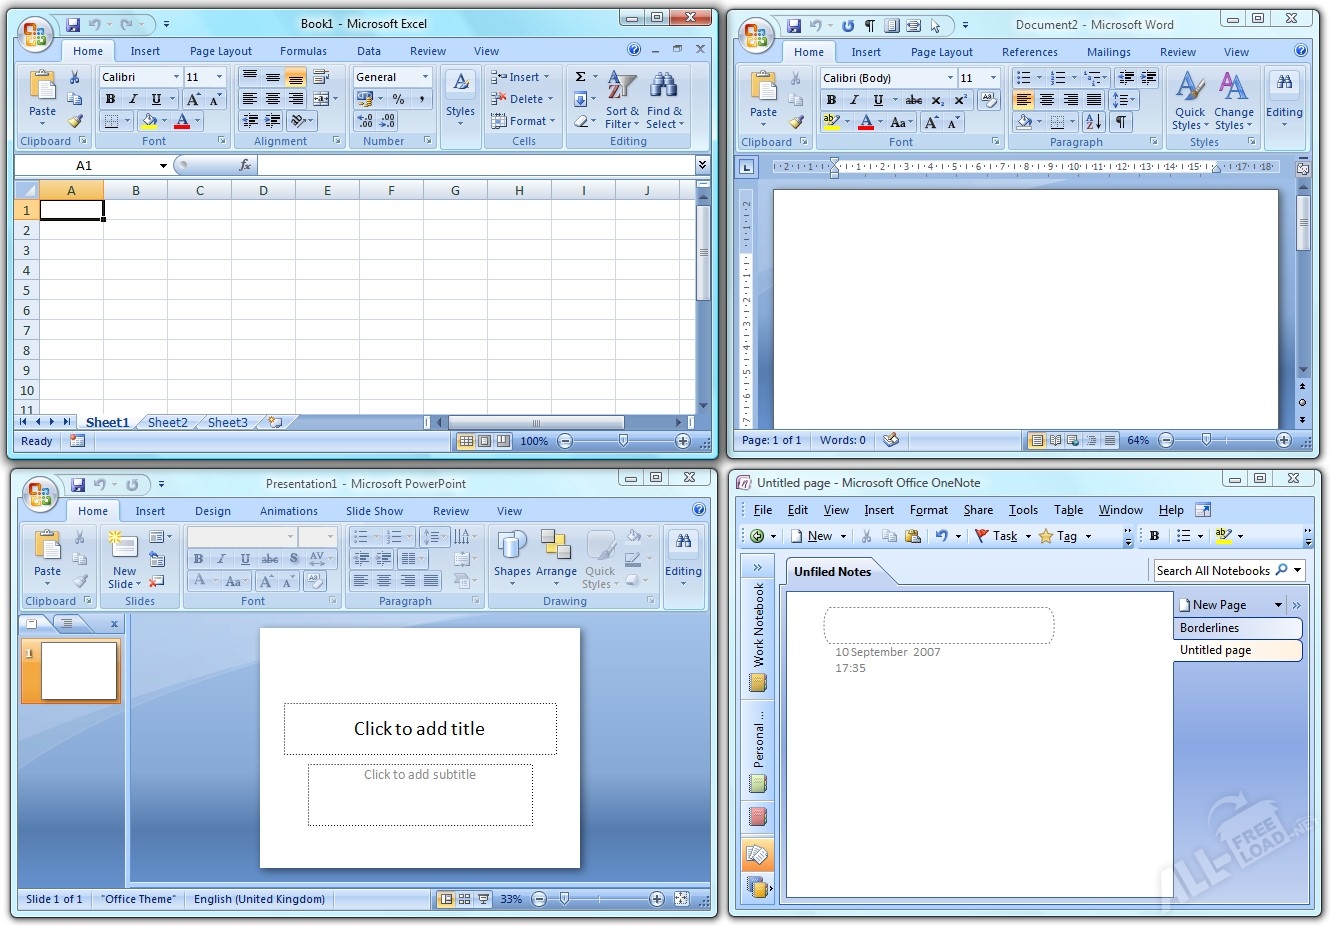
Task: Toggle Italic in Word's Font group
Action: [x=854, y=100]
